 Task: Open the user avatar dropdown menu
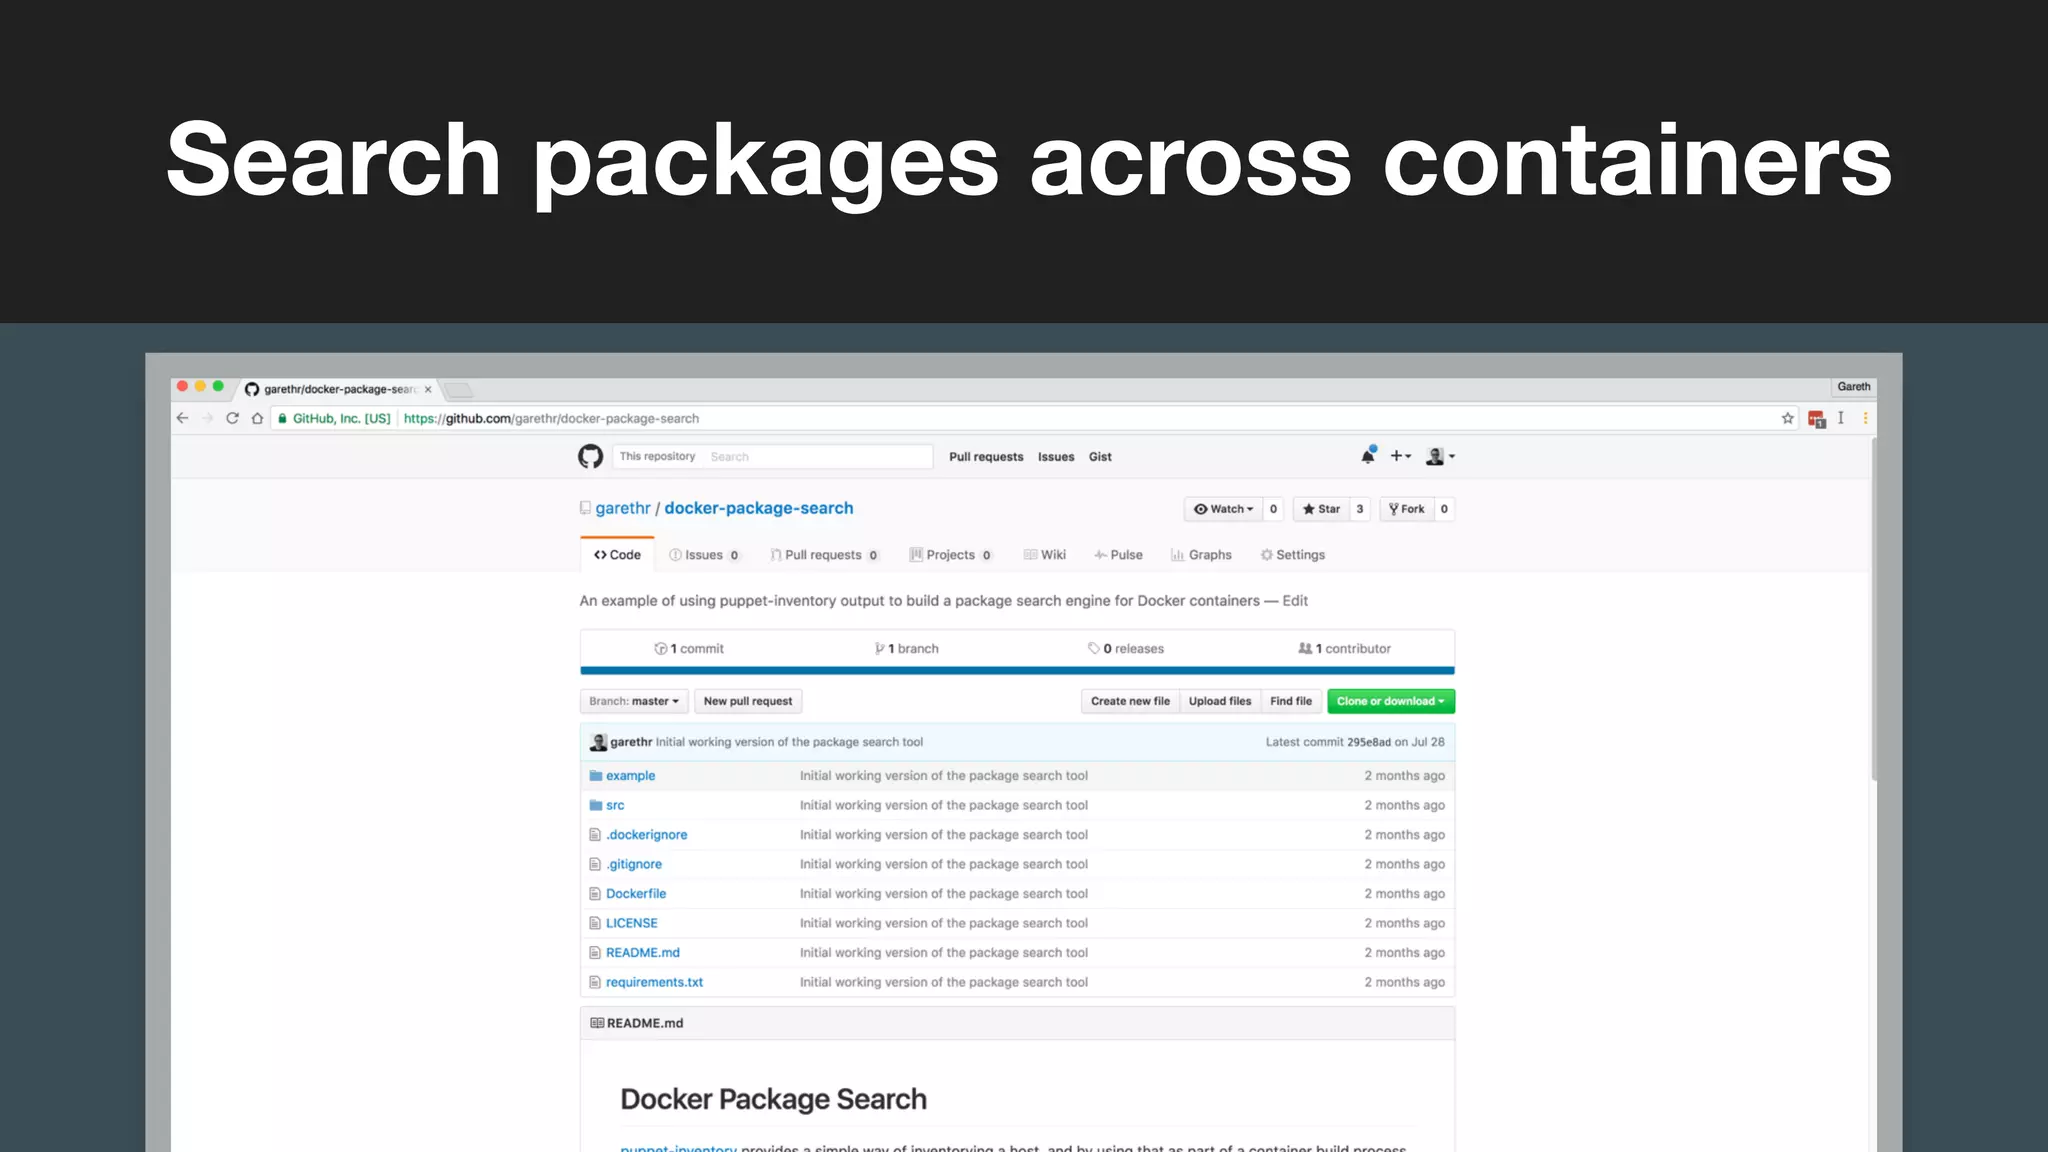[x=1440, y=456]
